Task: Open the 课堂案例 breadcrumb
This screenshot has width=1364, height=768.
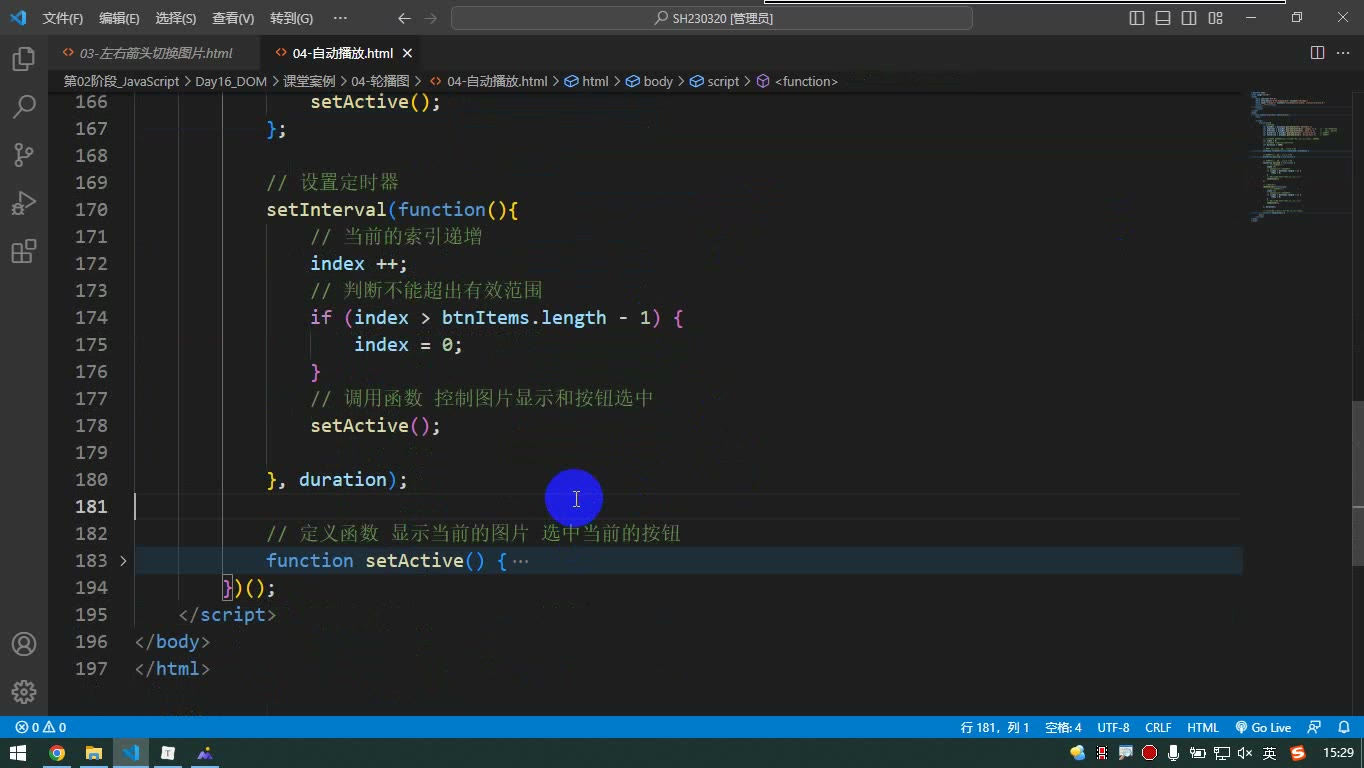Action: click(x=309, y=81)
